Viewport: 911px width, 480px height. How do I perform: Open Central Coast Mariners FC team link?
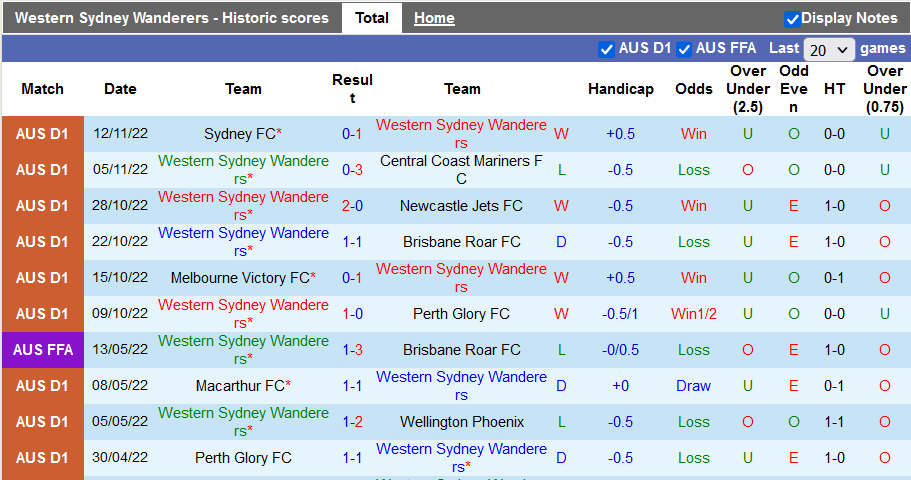(x=461, y=170)
